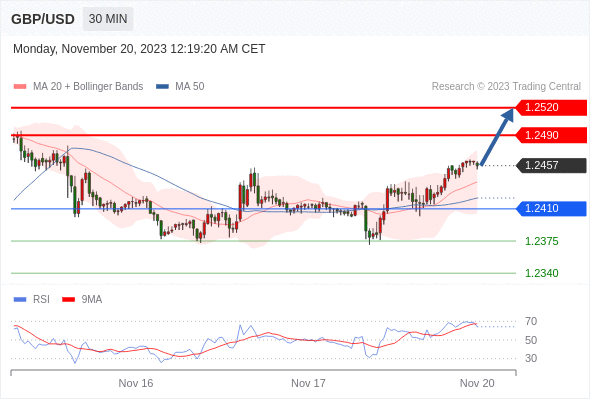
Task: Click the 1.2340 support level label
Action: coord(541,273)
